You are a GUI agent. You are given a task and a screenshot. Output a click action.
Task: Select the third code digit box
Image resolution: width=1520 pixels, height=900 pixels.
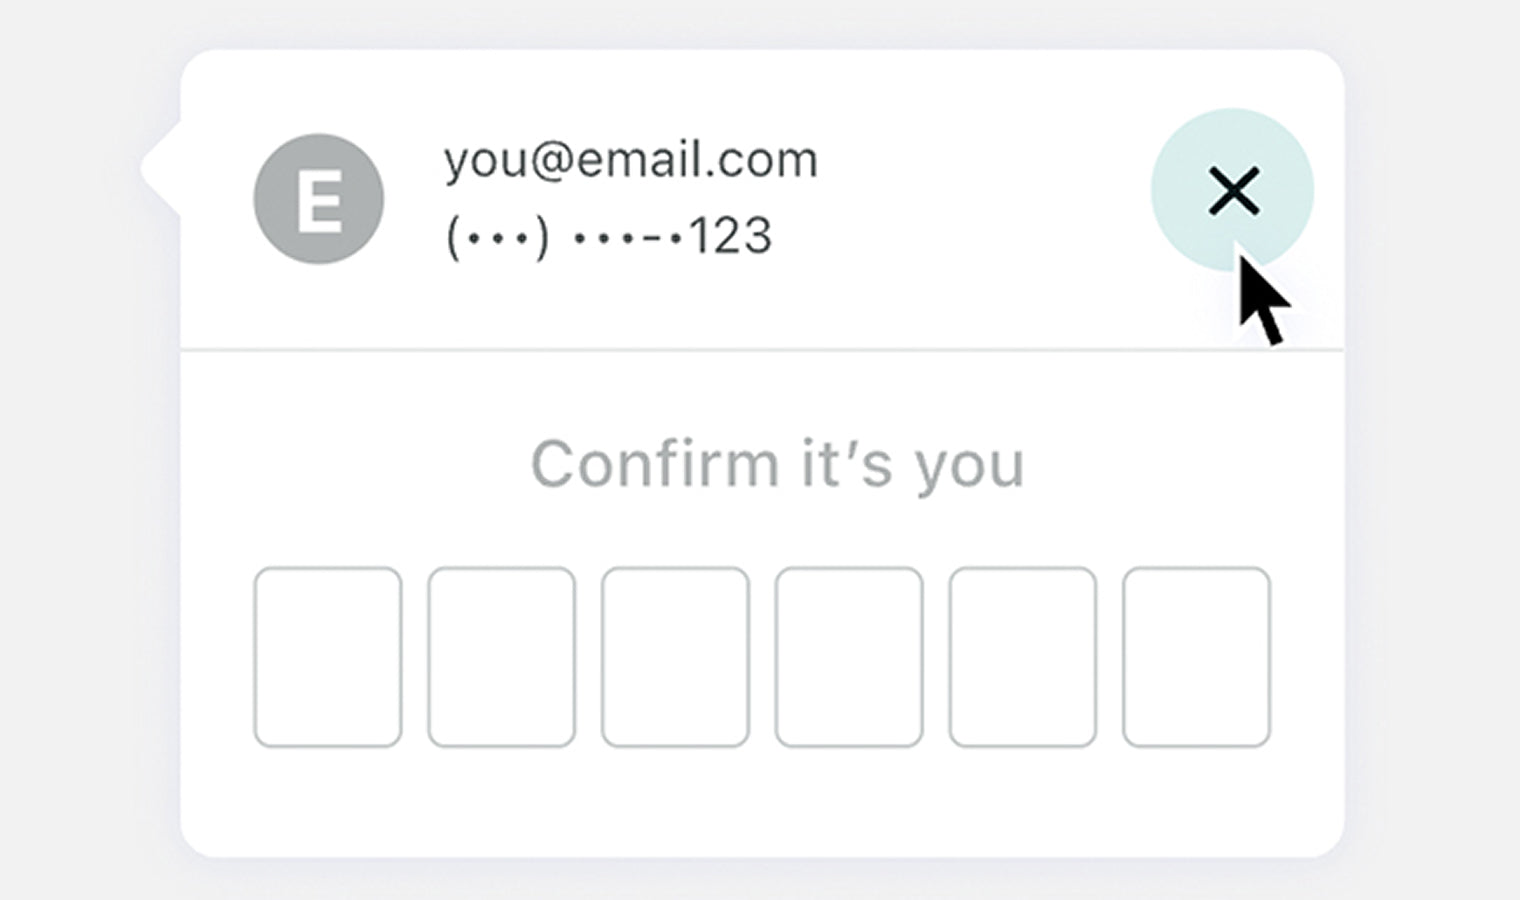point(675,657)
